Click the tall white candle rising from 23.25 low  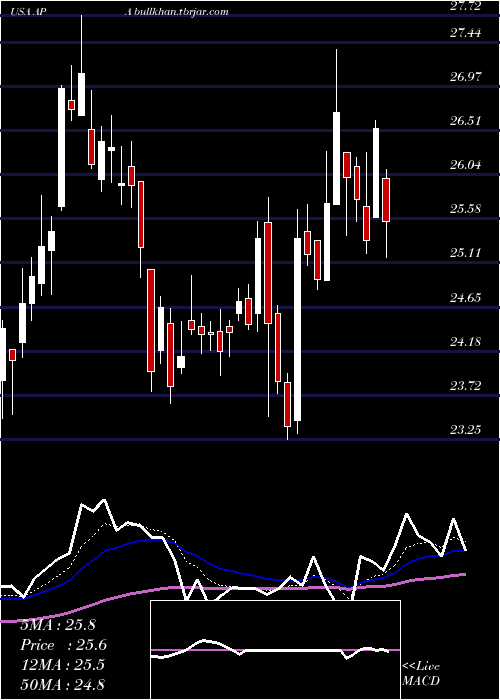pos(297,329)
